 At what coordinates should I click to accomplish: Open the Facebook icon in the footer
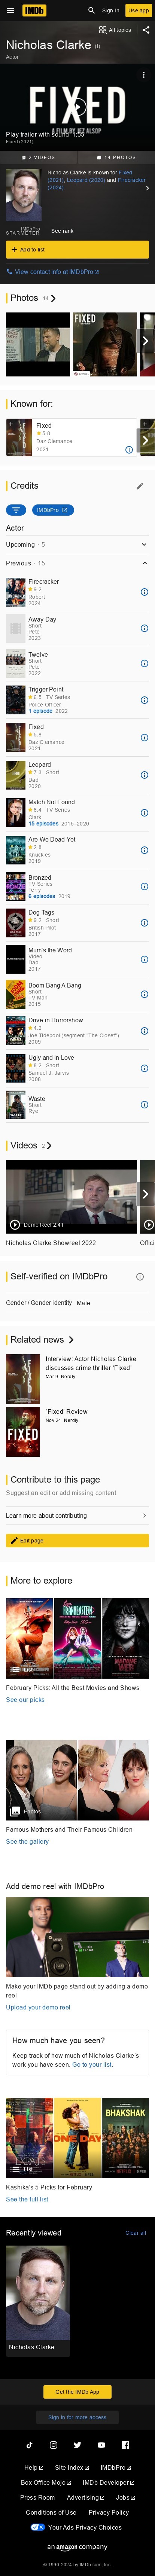(125, 2445)
